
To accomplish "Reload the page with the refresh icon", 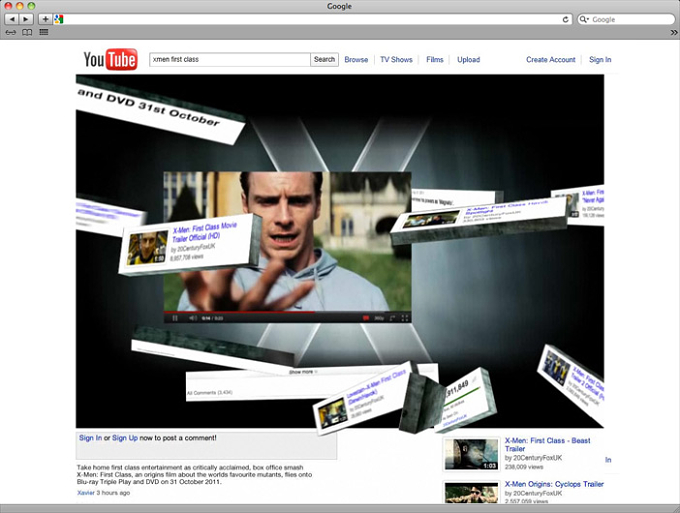I will (x=565, y=20).
